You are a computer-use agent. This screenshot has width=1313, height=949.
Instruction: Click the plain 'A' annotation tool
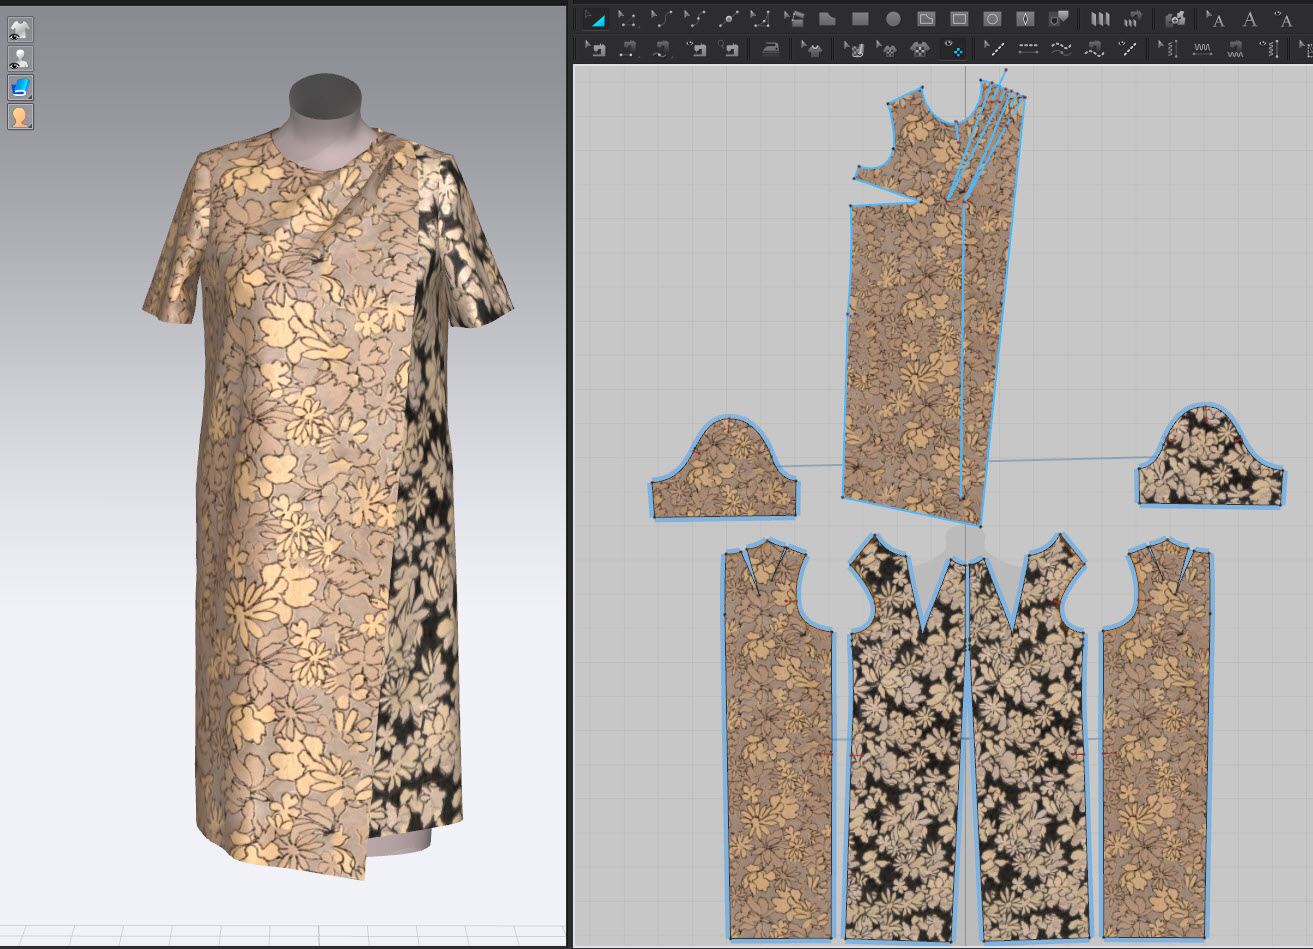[x=1249, y=19]
